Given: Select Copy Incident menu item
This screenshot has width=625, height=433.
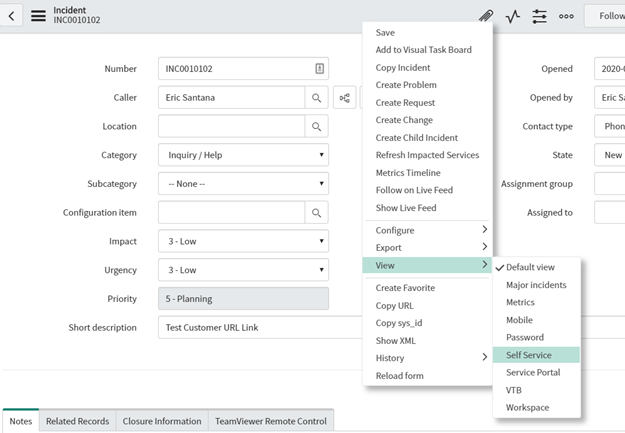Looking at the screenshot, I should tap(427, 67).
